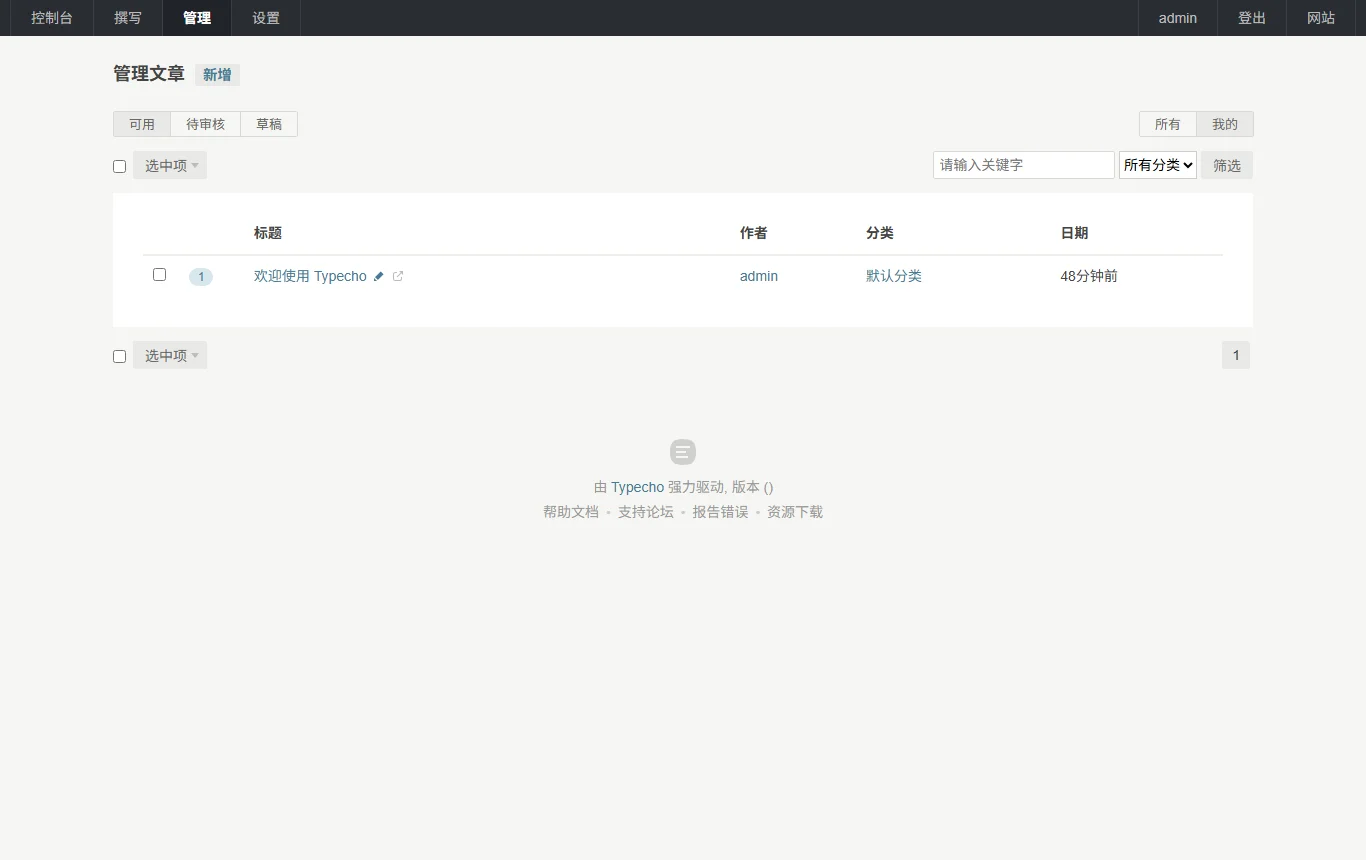Switch to the 可用 tab
This screenshot has height=860, width=1366.
[142, 124]
